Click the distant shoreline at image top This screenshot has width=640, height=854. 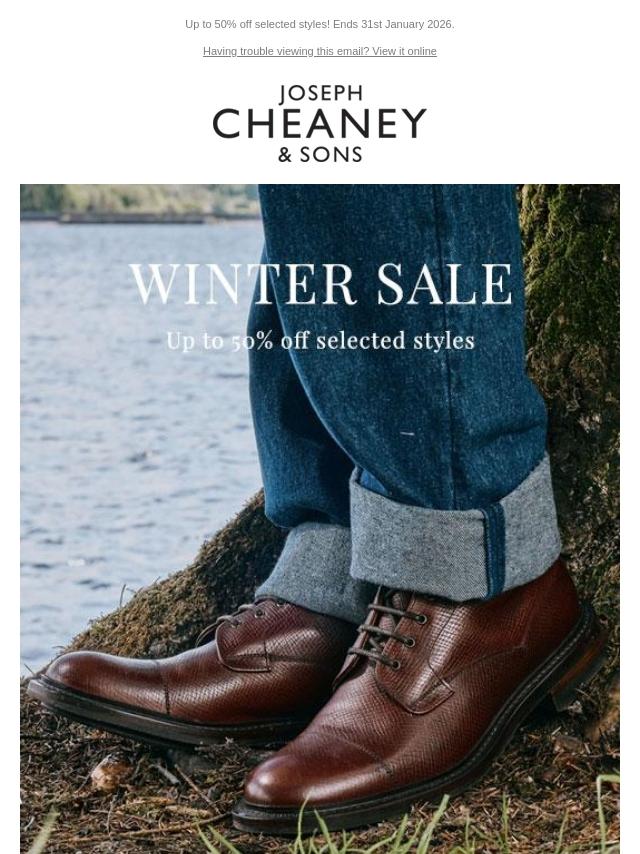[140, 203]
